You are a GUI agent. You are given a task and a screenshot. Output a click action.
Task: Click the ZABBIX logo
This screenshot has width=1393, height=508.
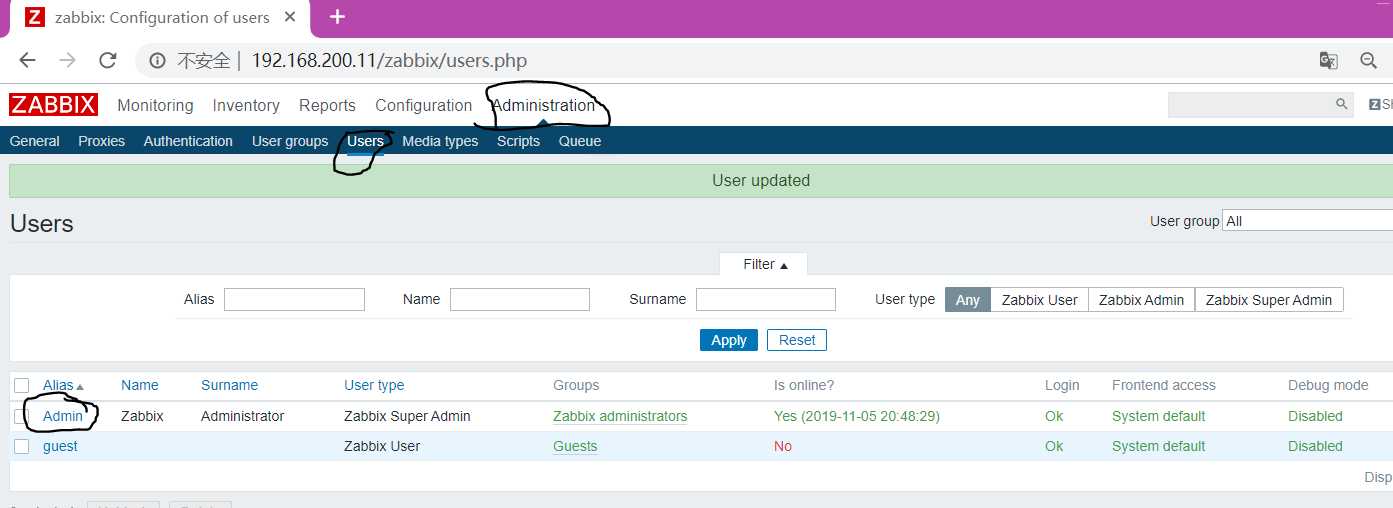53,105
